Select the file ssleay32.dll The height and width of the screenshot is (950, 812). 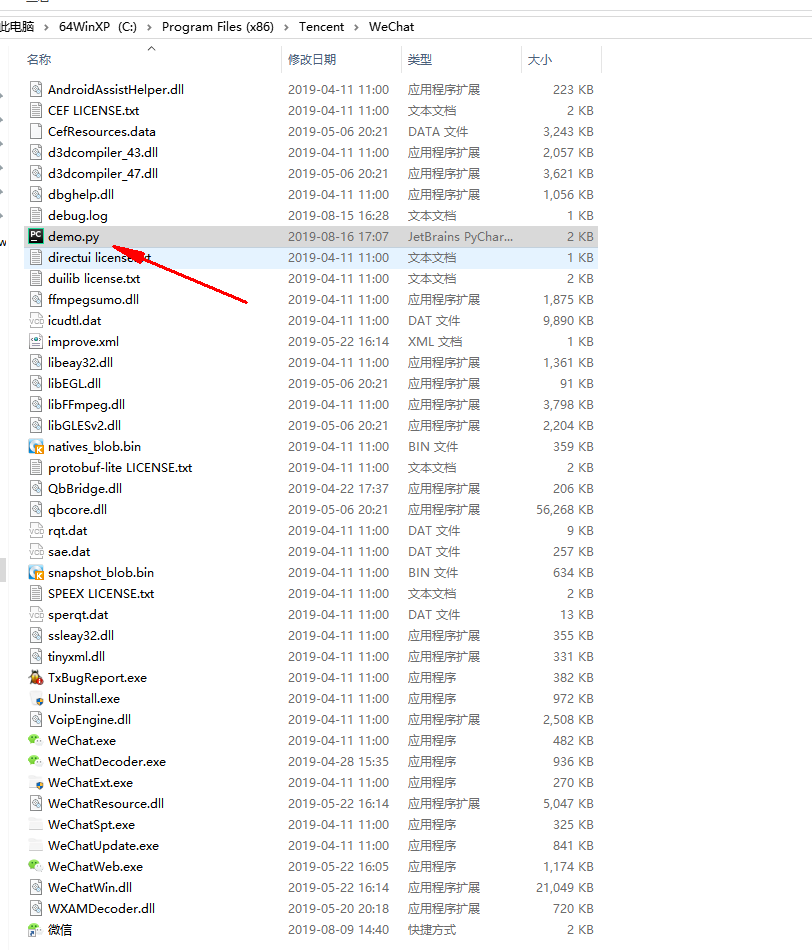click(81, 636)
